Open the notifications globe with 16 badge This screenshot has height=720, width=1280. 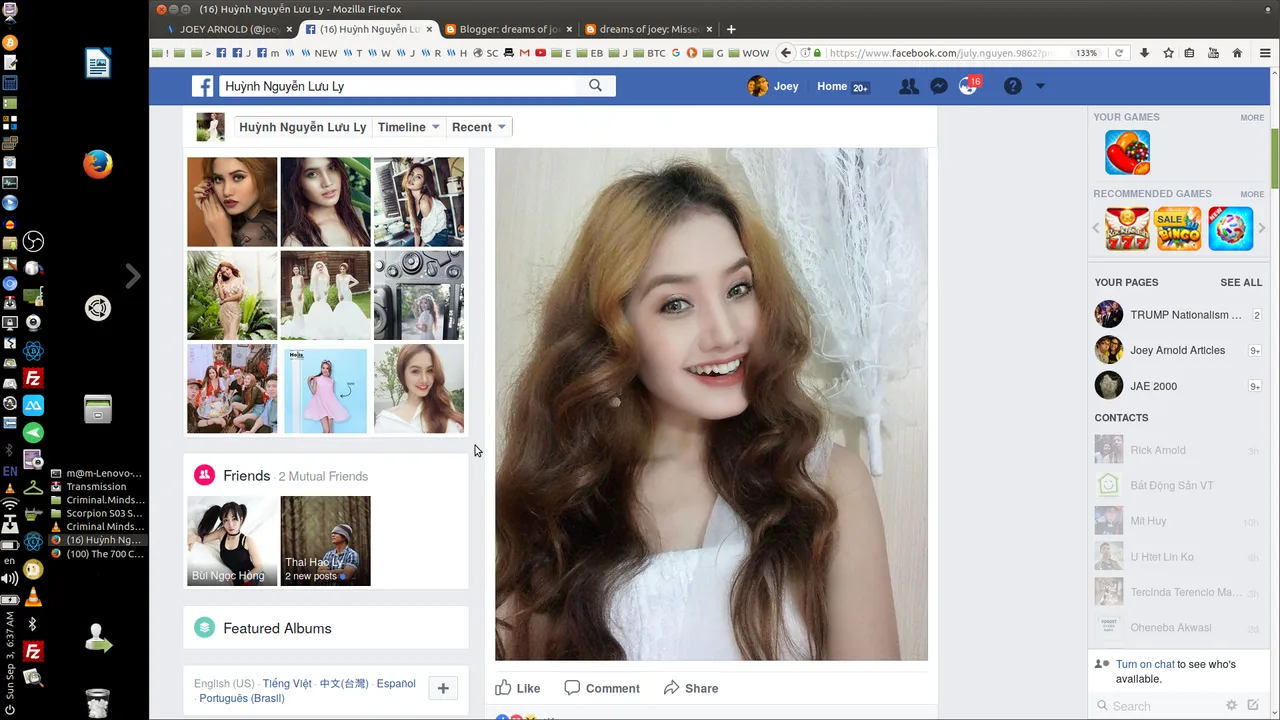point(968,87)
